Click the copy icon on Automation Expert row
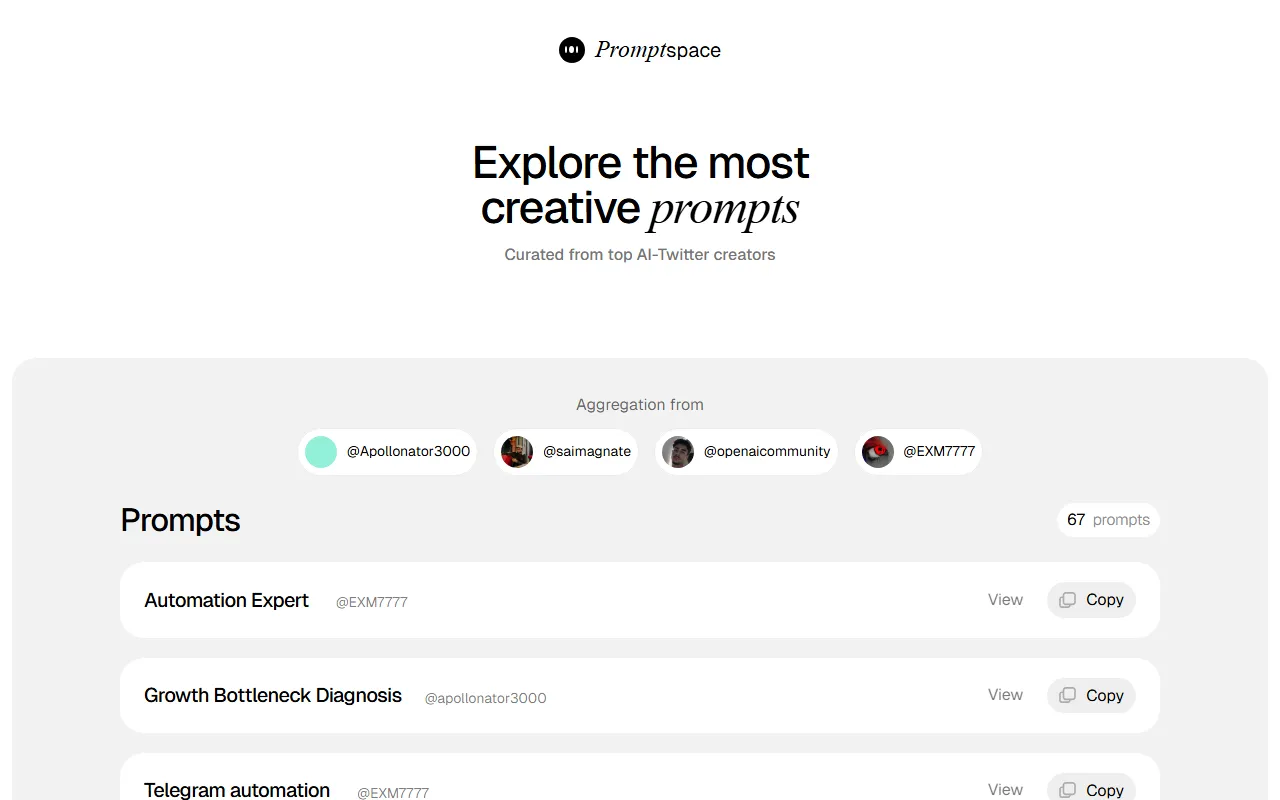 (1069, 600)
